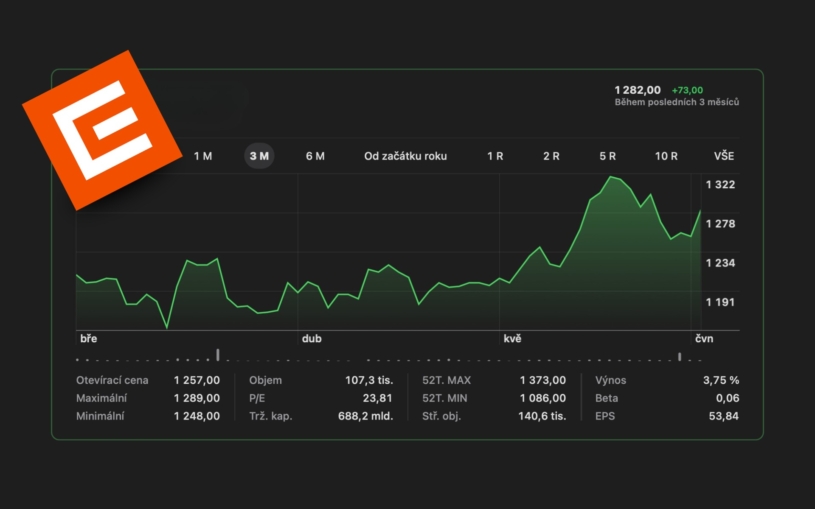Click the current price 1 282,00

[637, 90]
